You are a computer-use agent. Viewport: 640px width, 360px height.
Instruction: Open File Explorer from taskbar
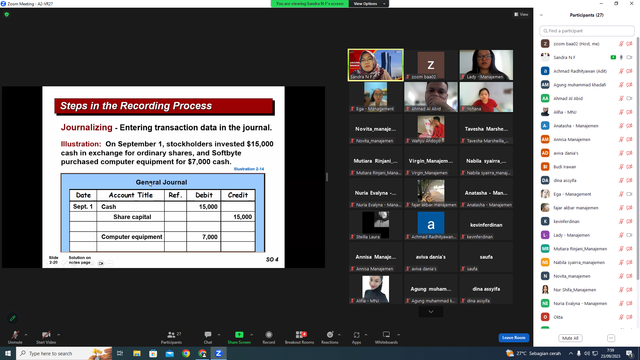tap(137, 353)
